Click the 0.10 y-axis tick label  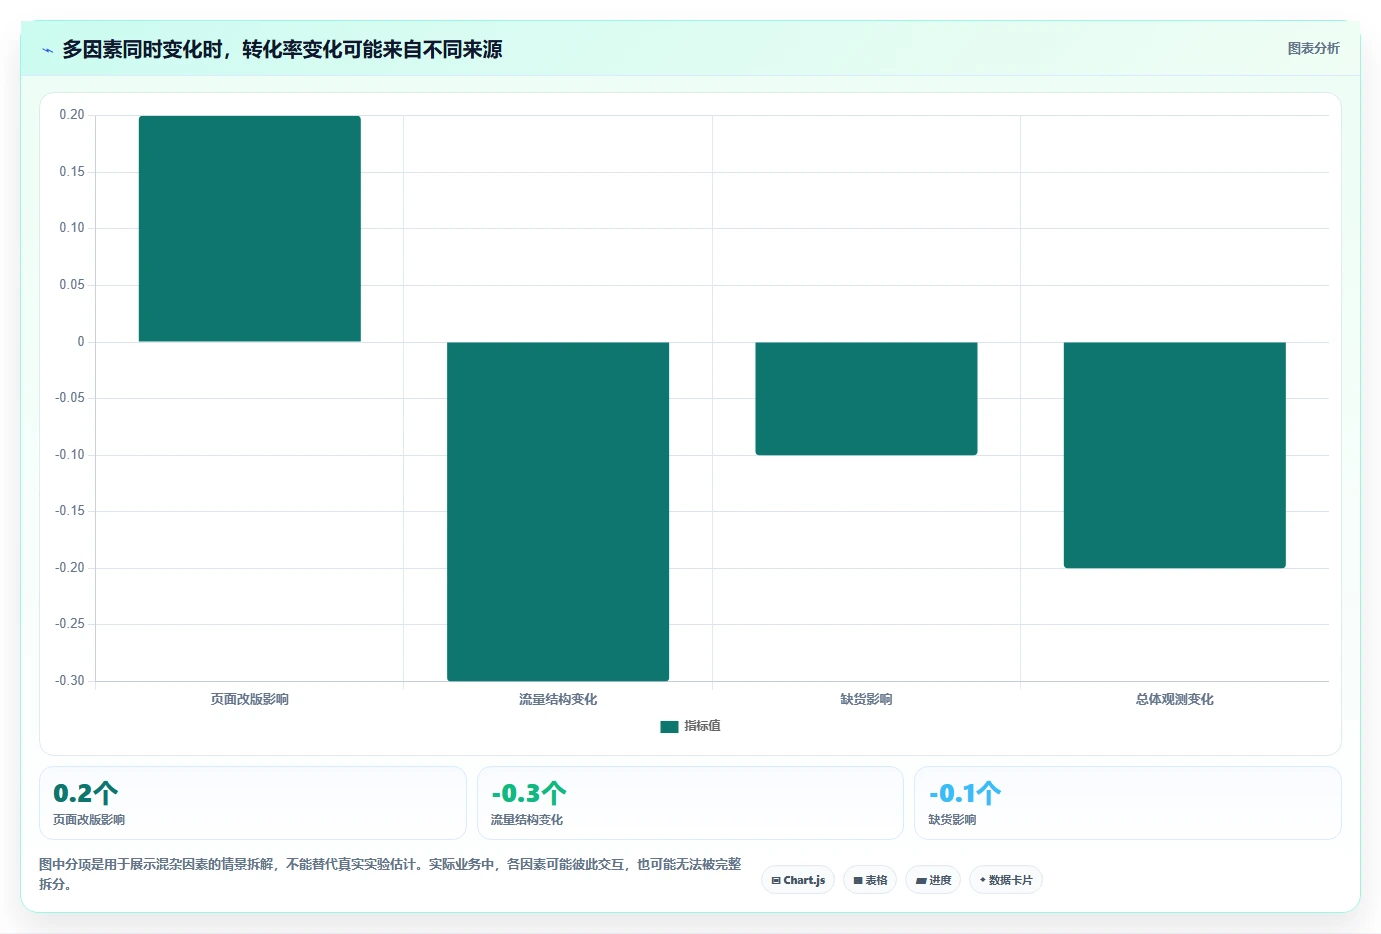pyautogui.click(x=72, y=228)
